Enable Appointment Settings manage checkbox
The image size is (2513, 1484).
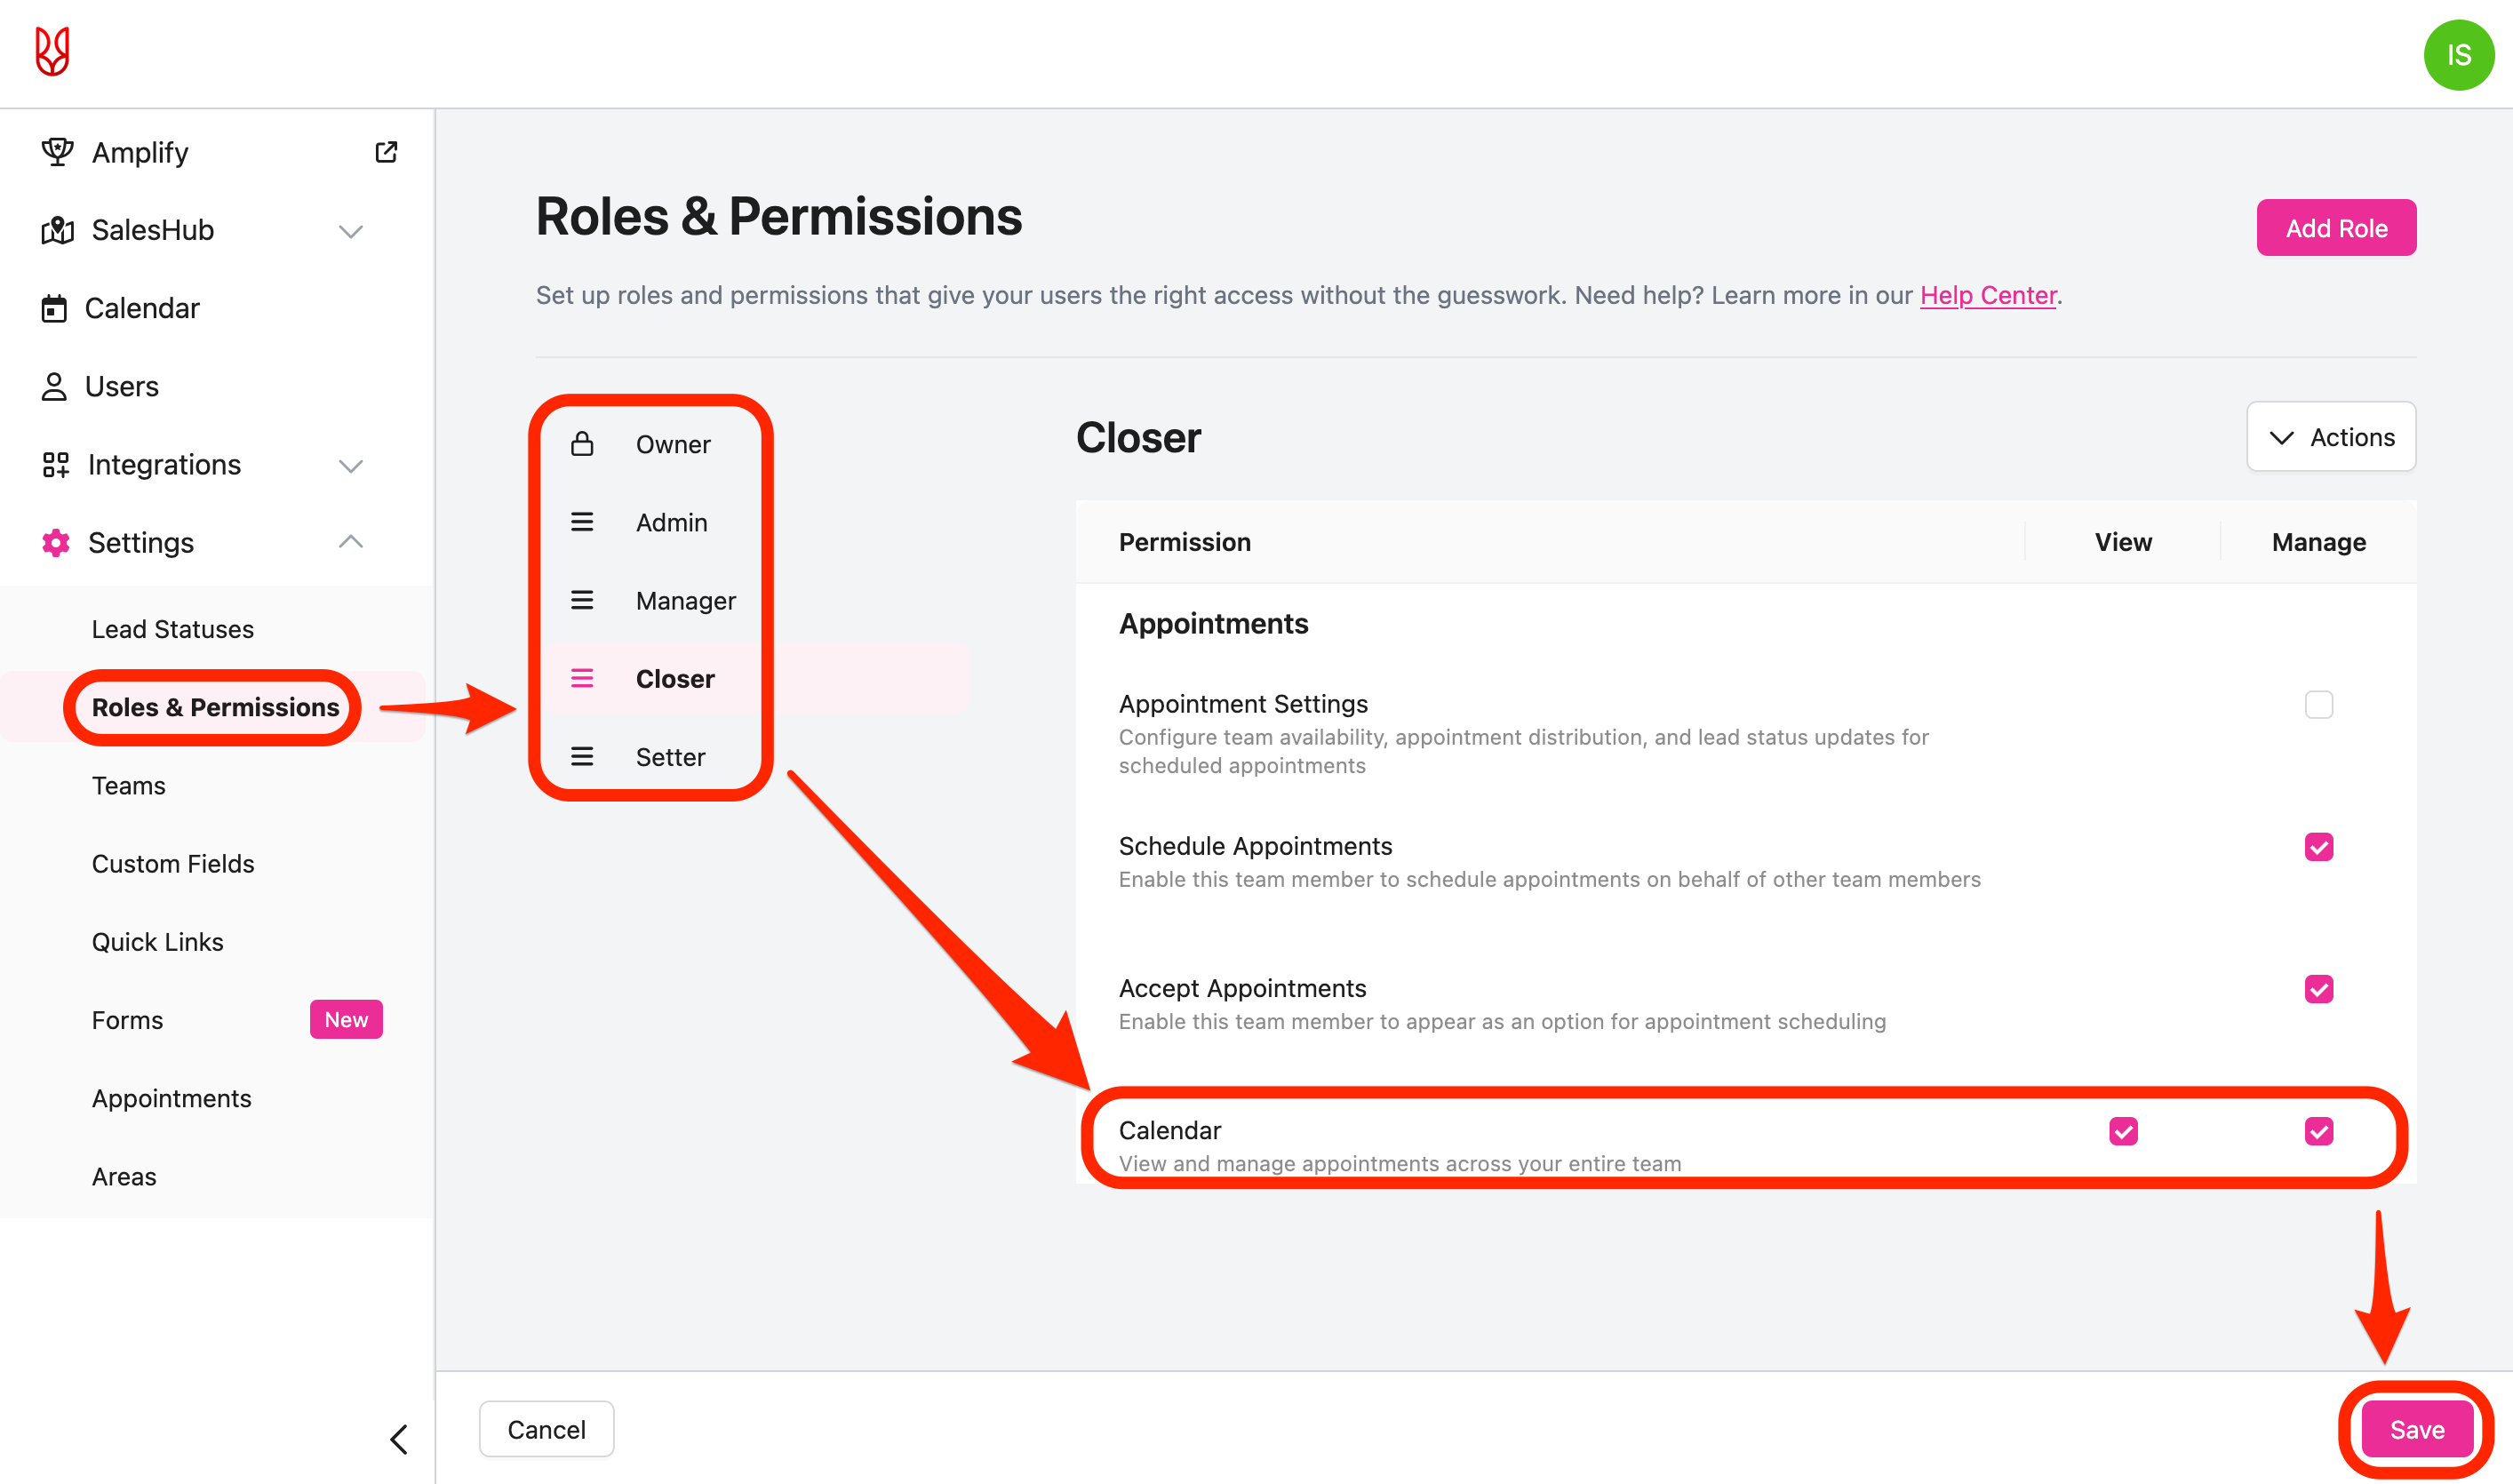coord(2318,705)
